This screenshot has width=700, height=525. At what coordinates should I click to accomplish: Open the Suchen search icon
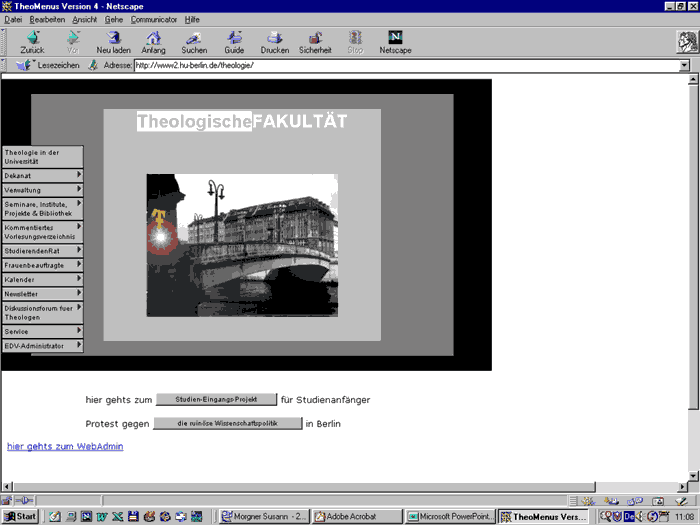pos(193,38)
